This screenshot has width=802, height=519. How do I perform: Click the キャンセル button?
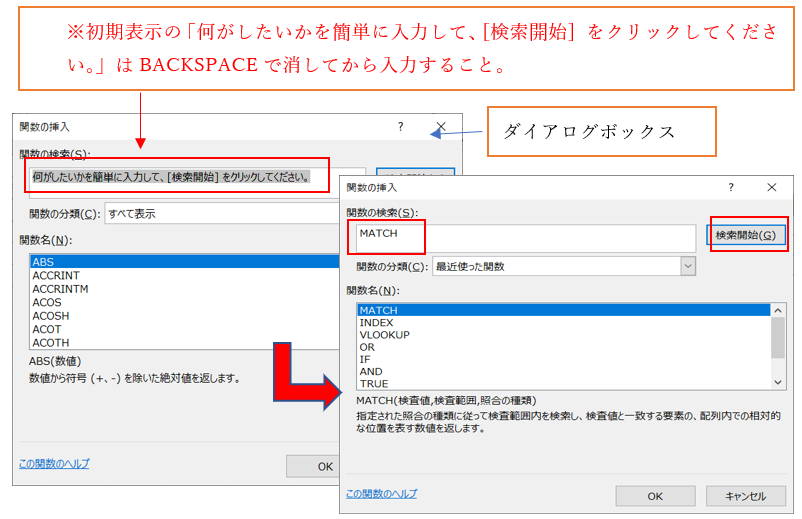744,496
